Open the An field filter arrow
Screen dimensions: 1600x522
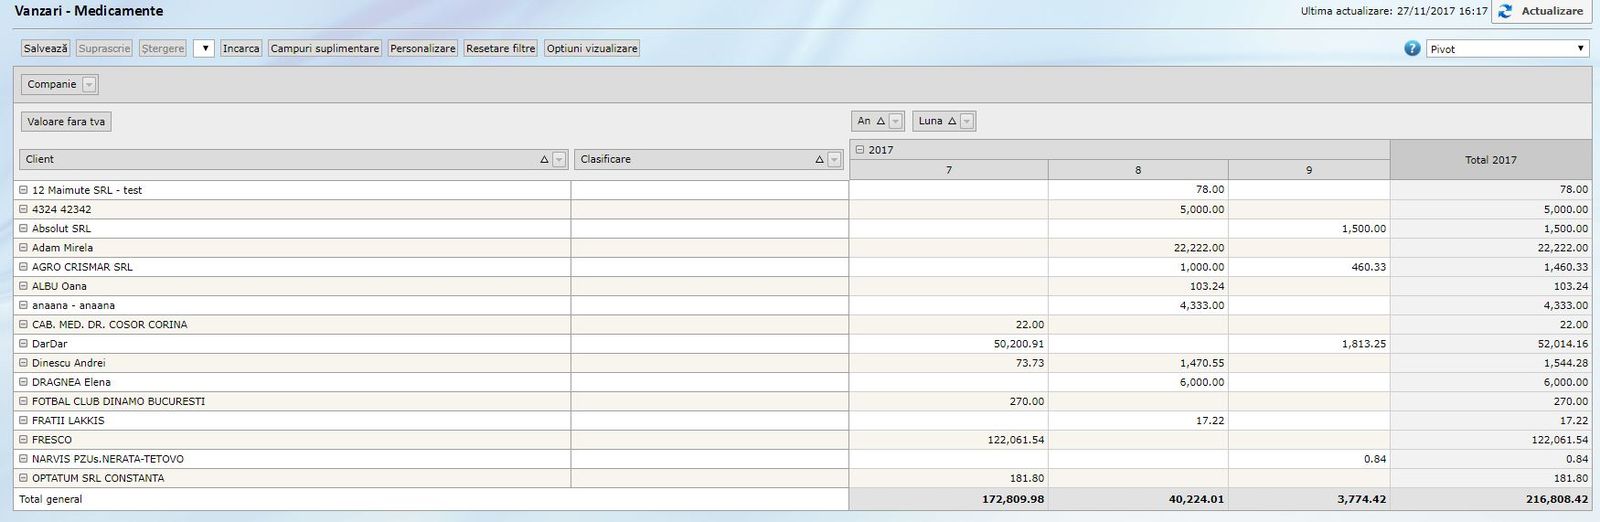pos(895,122)
